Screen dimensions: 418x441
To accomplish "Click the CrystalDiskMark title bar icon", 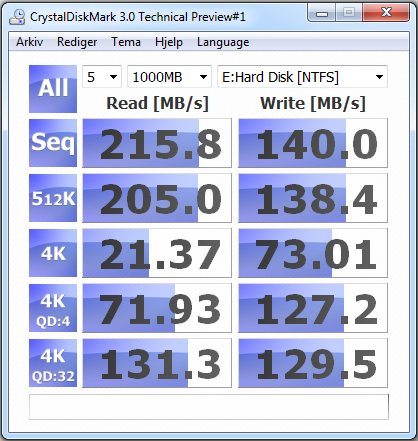I will pos(17,17).
